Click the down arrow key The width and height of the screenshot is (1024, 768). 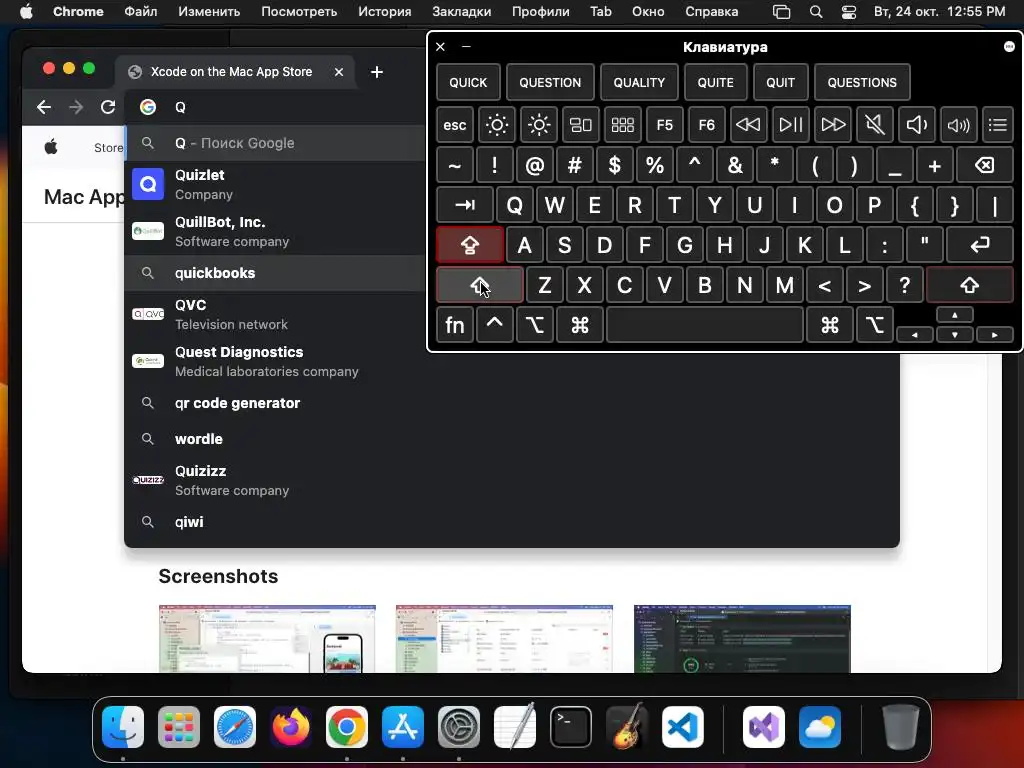(955, 334)
